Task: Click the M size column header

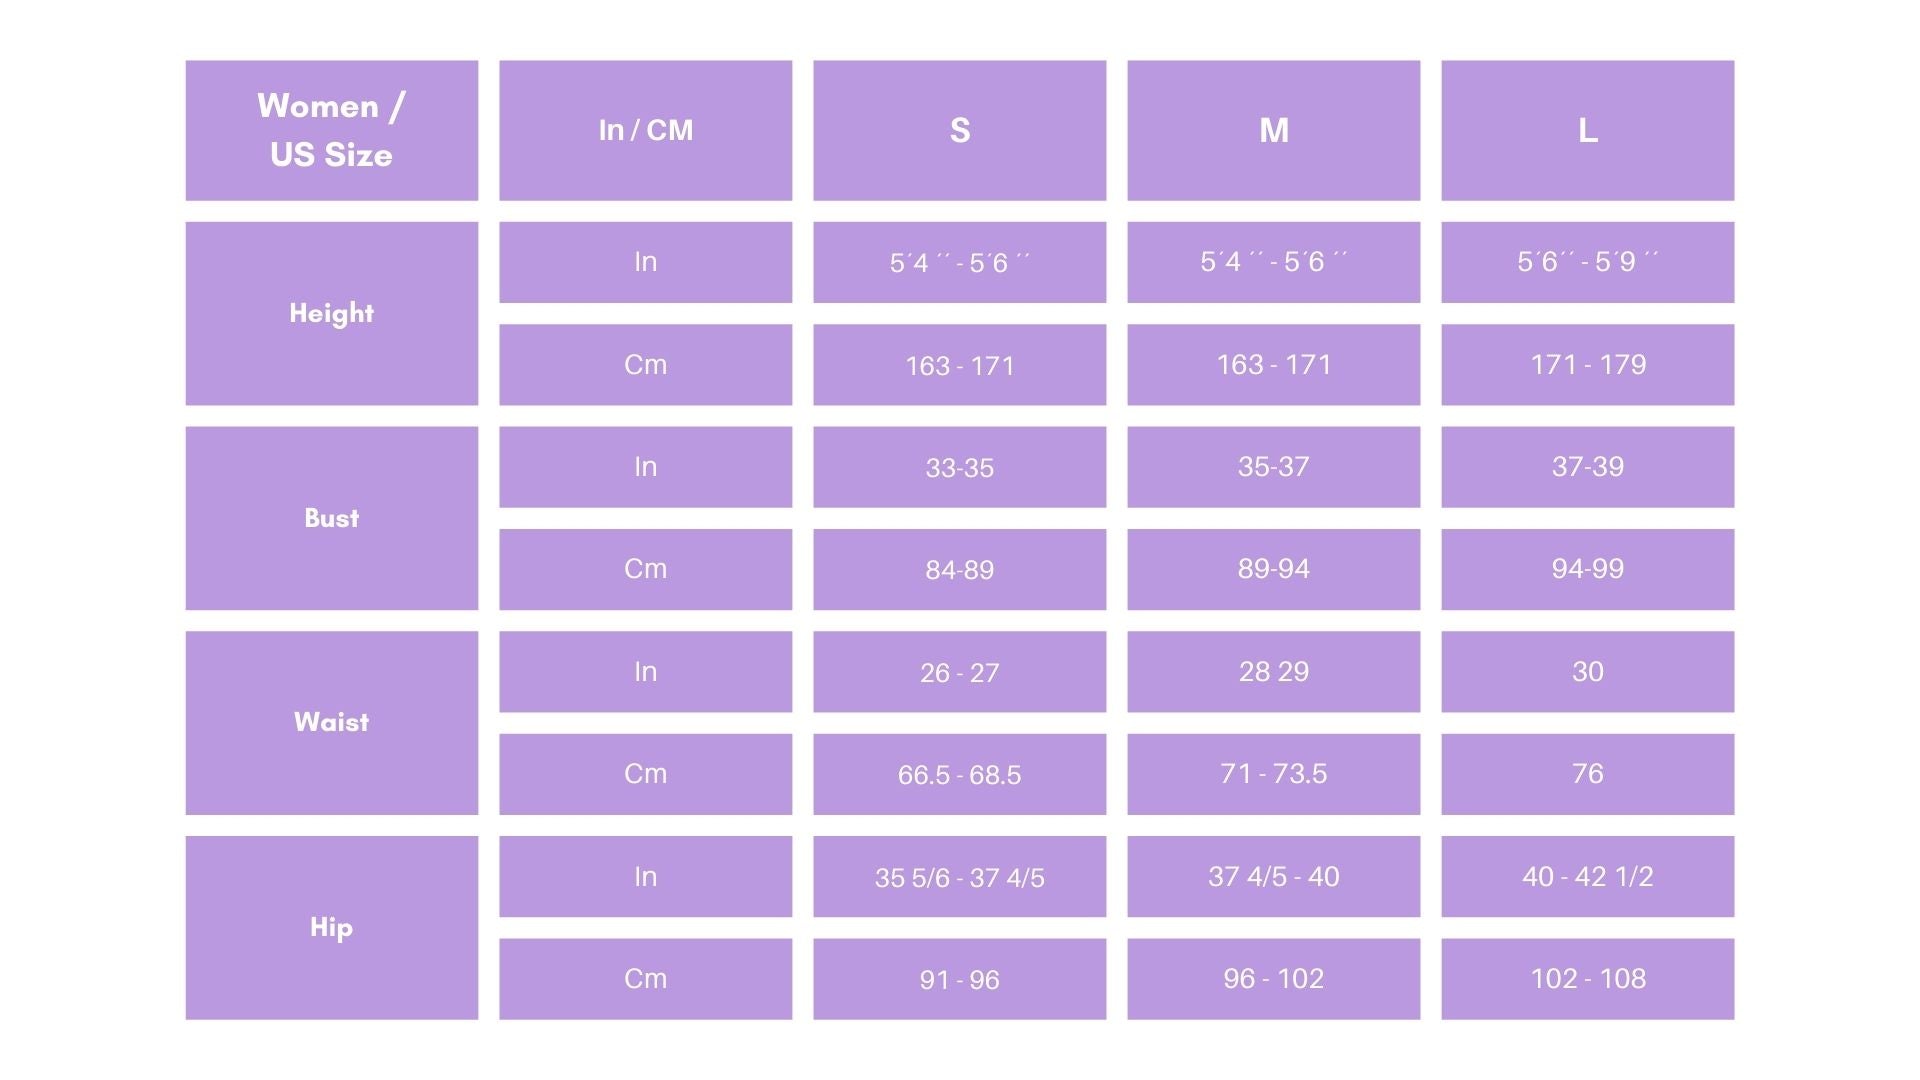Action: coord(1273,130)
